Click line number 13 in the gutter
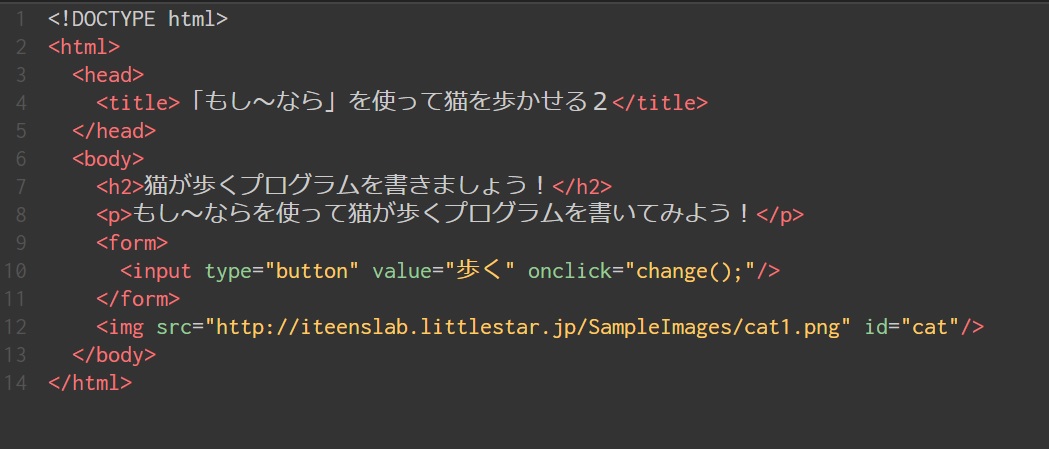Viewport: 1049px width, 449px height. 17,354
